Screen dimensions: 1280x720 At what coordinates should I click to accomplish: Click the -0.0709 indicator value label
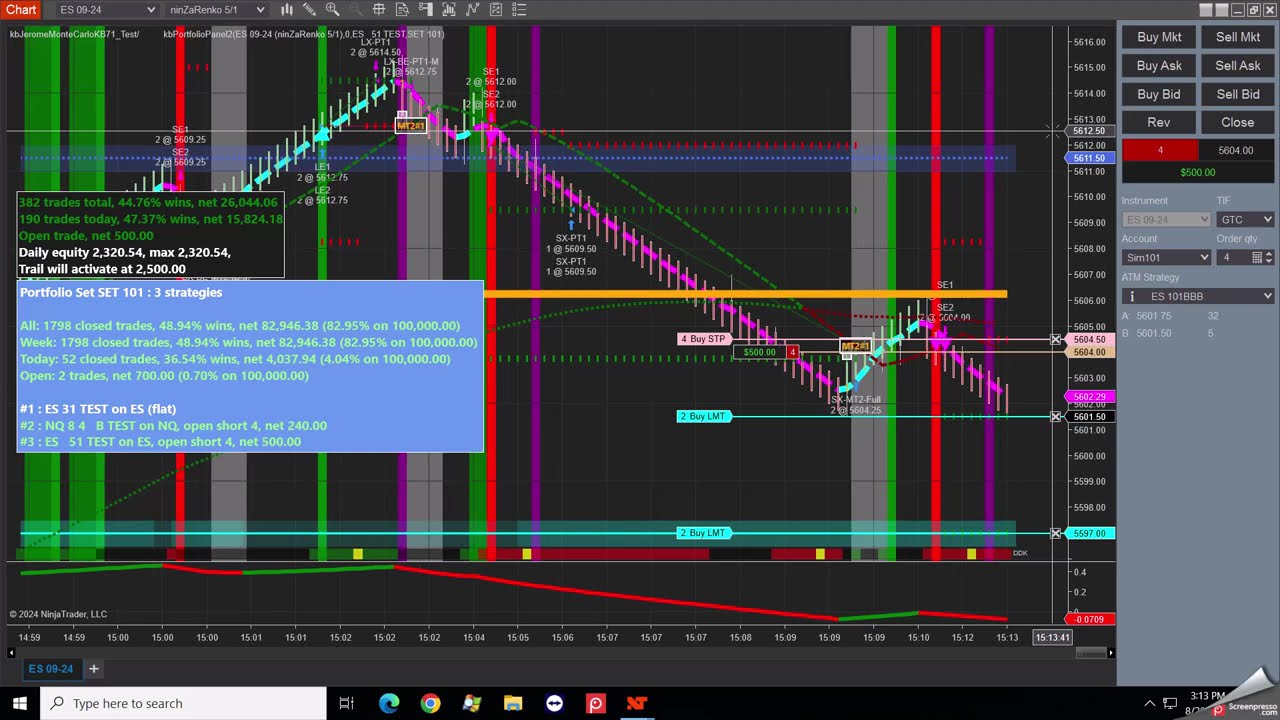pyautogui.click(x=1088, y=619)
